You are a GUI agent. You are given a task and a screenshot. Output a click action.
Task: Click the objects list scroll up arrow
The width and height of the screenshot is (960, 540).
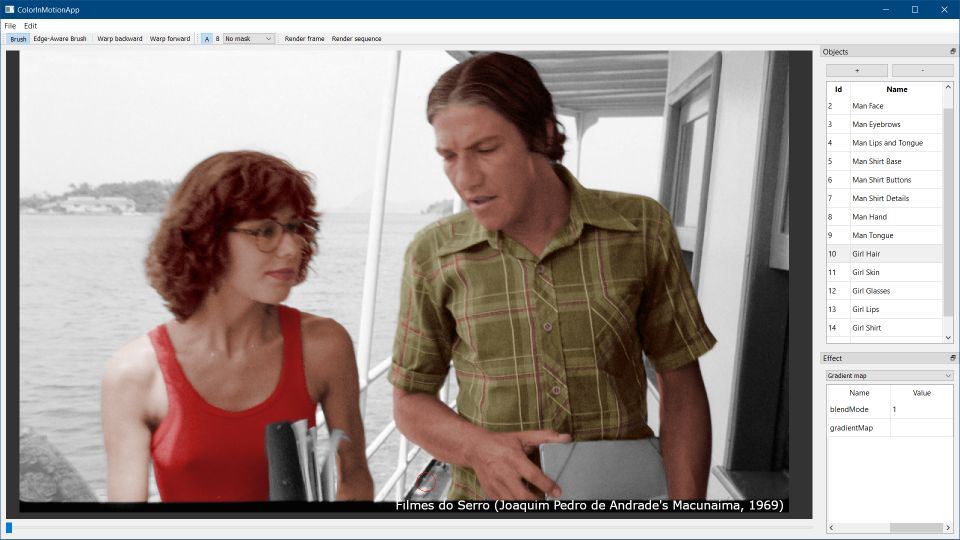point(948,87)
